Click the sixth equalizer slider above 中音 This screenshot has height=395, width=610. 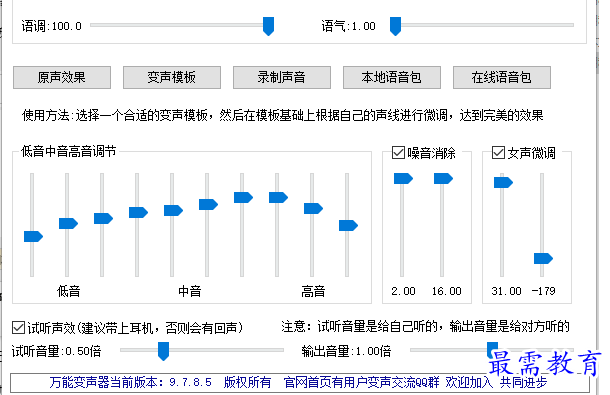pos(209,204)
